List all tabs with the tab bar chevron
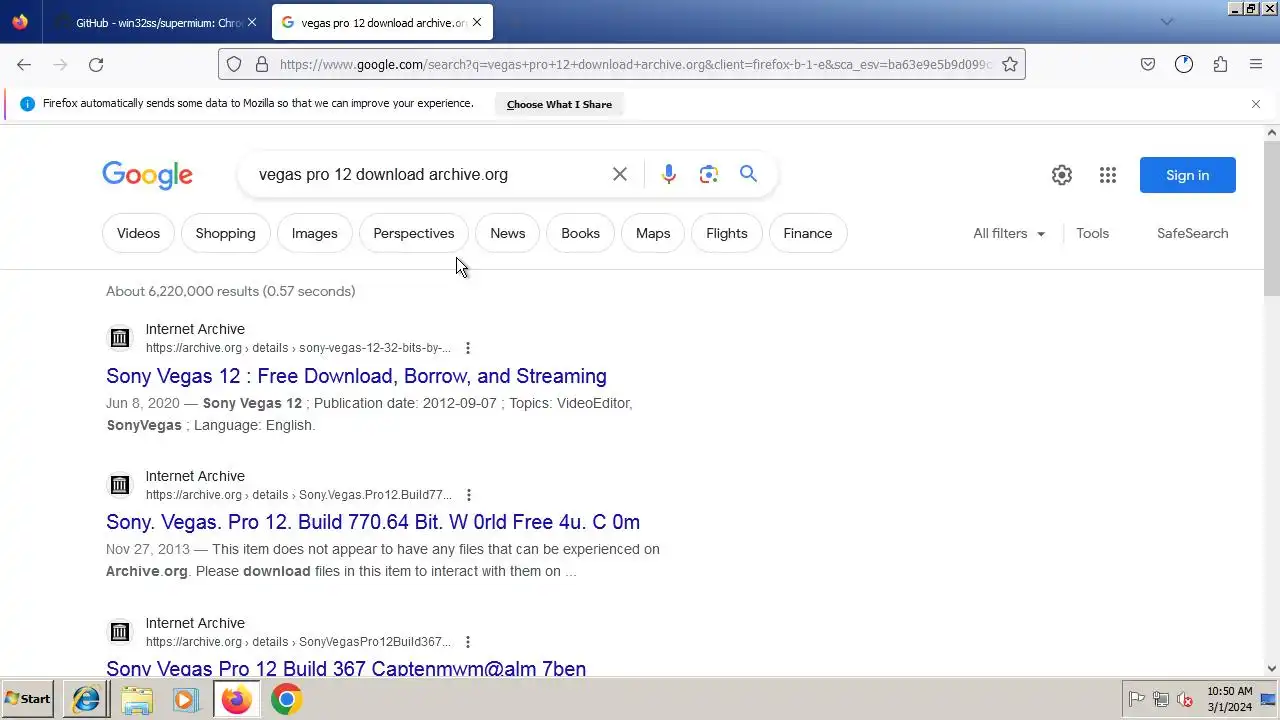 tap(1167, 22)
